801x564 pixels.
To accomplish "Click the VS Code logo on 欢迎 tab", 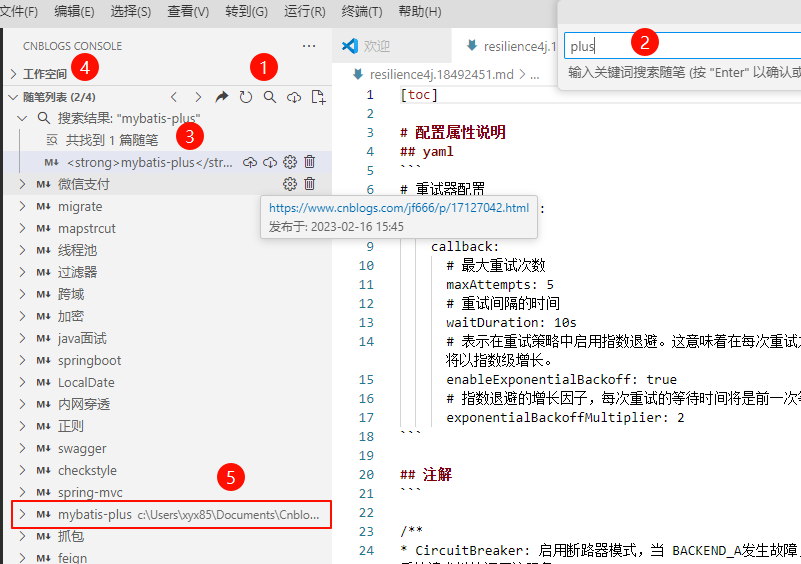I will coord(350,46).
